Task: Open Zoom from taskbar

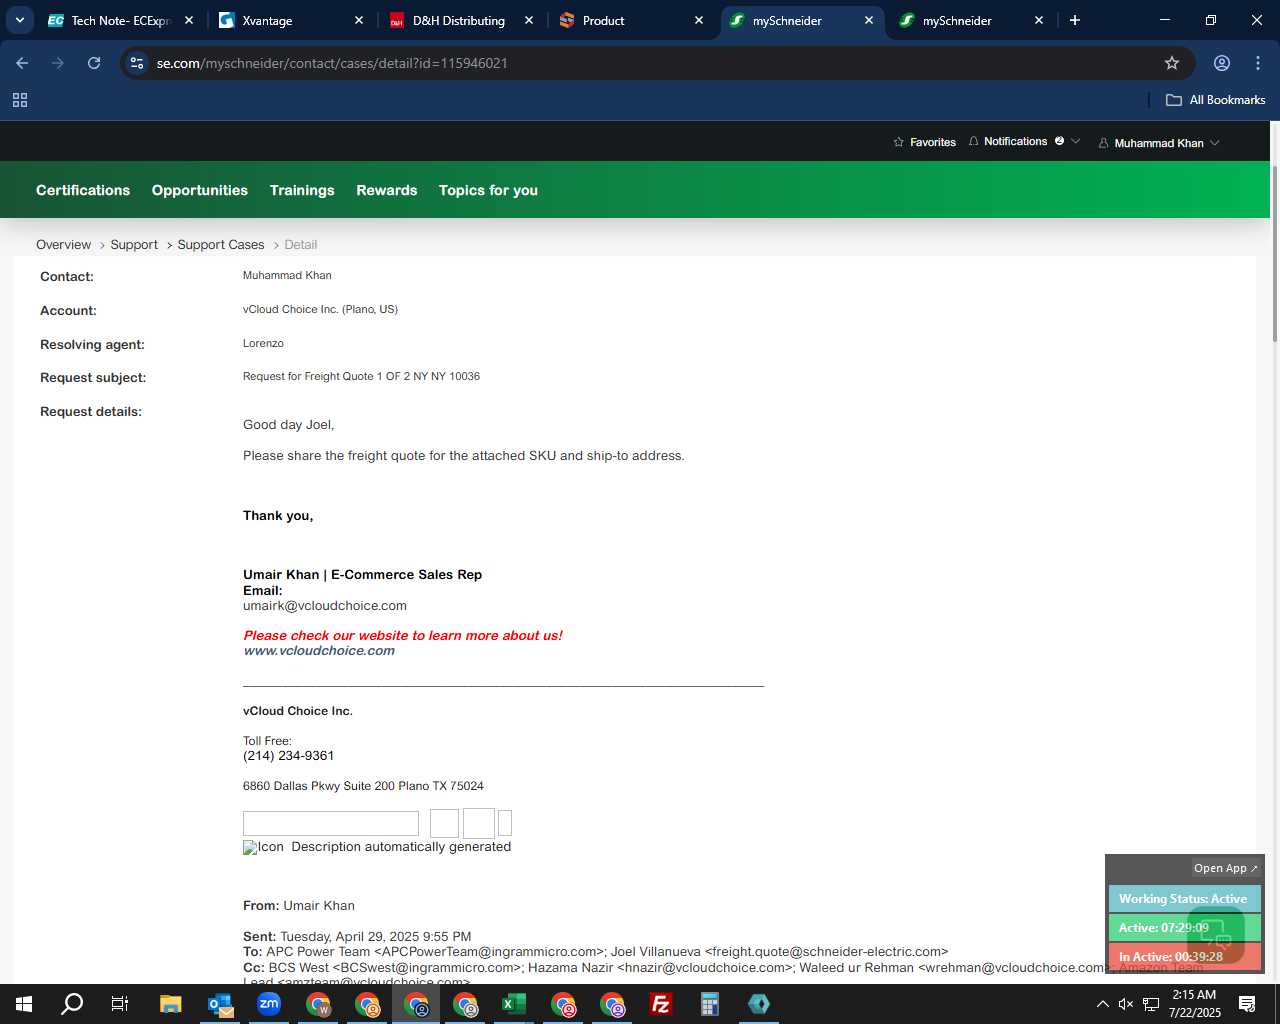Action: (269, 1004)
